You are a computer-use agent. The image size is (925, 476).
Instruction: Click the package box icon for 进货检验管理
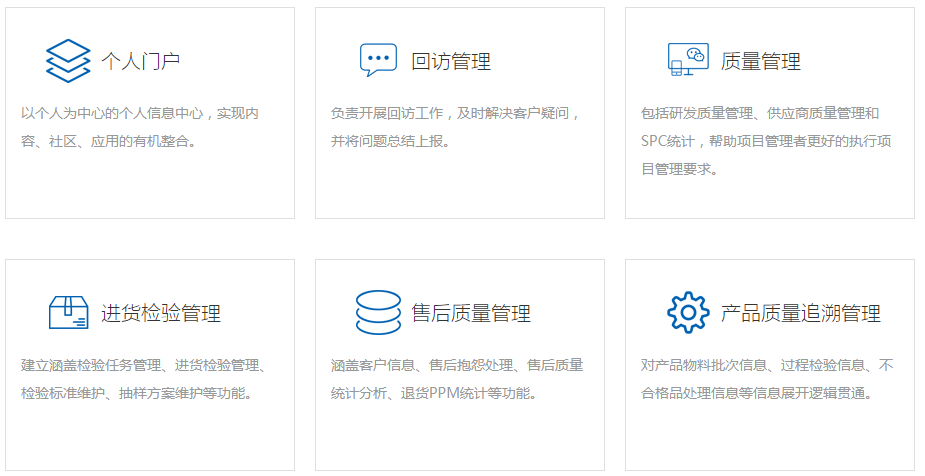(68, 312)
